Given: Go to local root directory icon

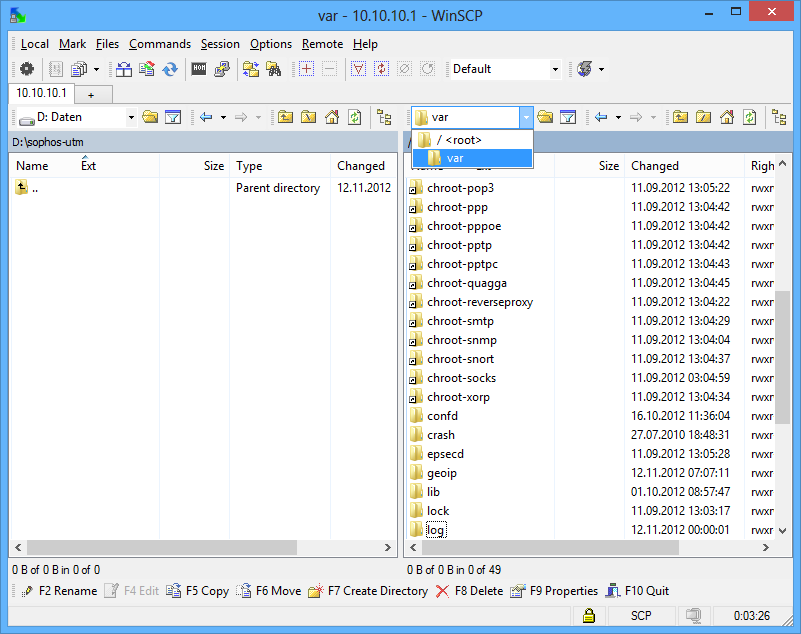Looking at the screenshot, I should 308,117.
